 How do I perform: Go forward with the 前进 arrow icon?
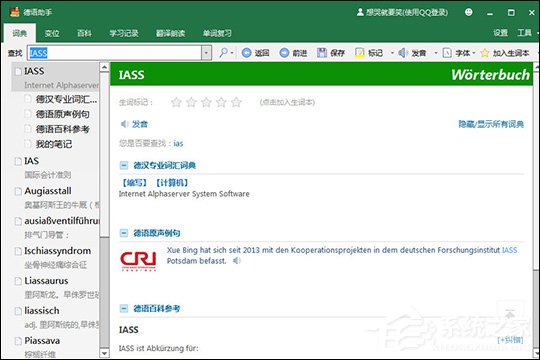point(284,53)
